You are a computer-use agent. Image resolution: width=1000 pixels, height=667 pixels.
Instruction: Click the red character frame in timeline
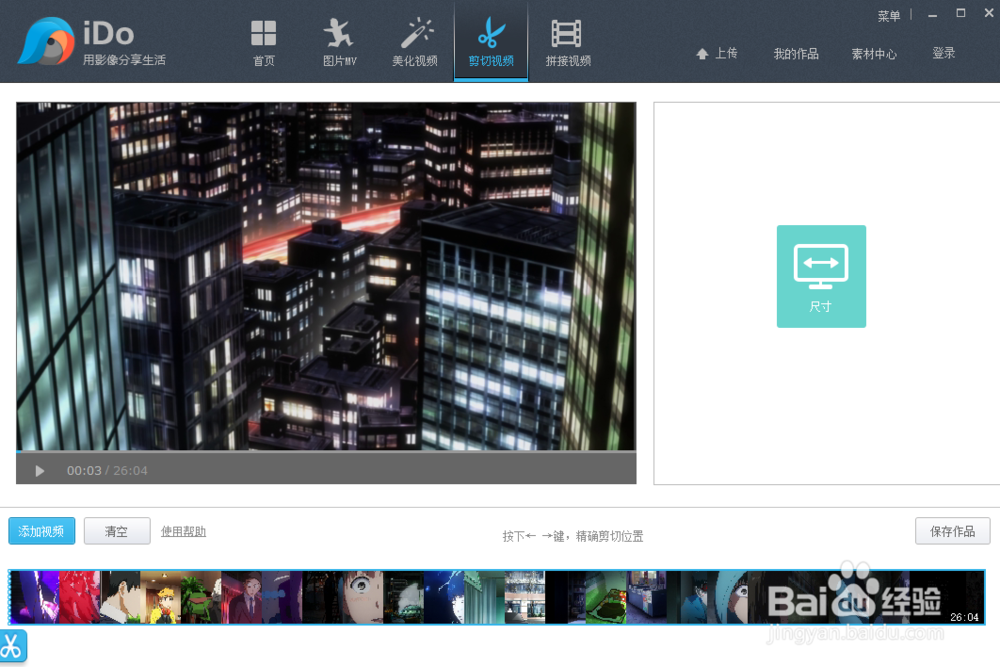tap(79, 597)
